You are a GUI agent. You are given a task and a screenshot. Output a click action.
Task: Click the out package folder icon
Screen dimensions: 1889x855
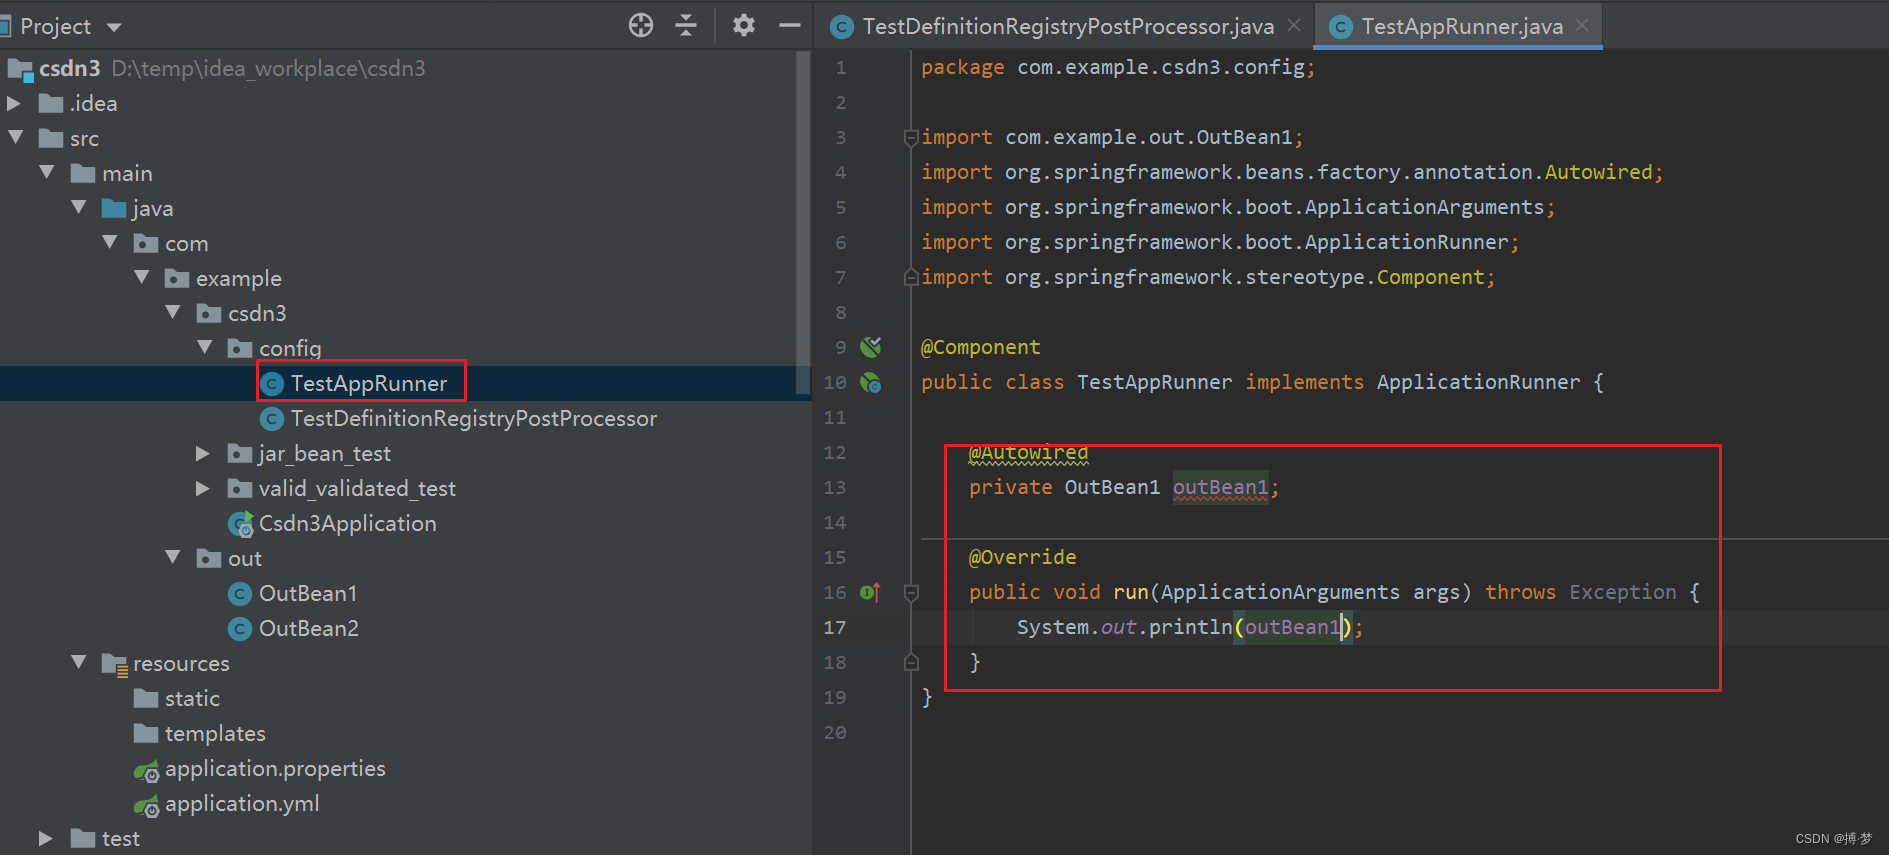[x=209, y=558]
